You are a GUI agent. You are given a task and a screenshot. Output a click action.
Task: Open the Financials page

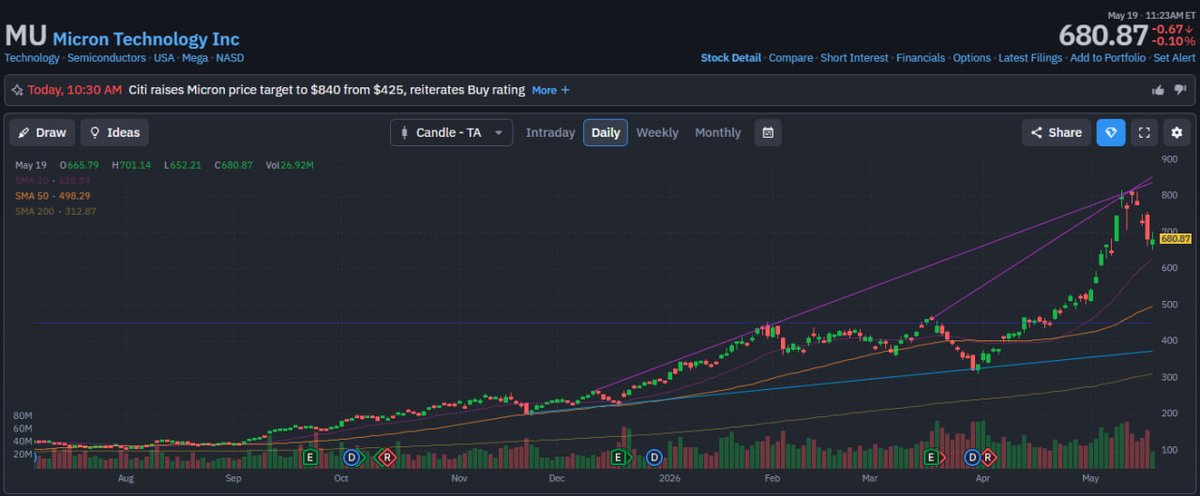(920, 58)
